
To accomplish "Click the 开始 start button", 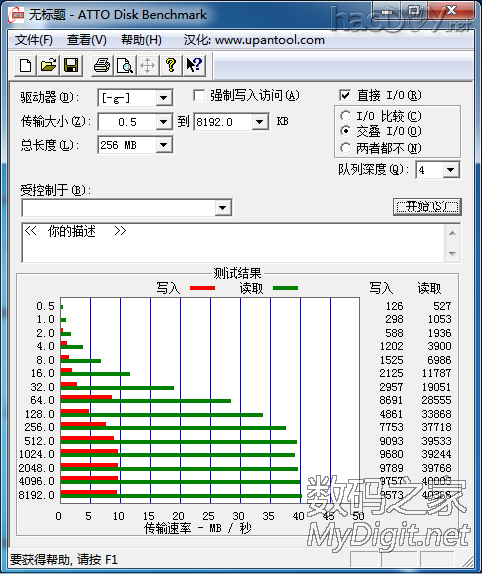I will coord(427,207).
